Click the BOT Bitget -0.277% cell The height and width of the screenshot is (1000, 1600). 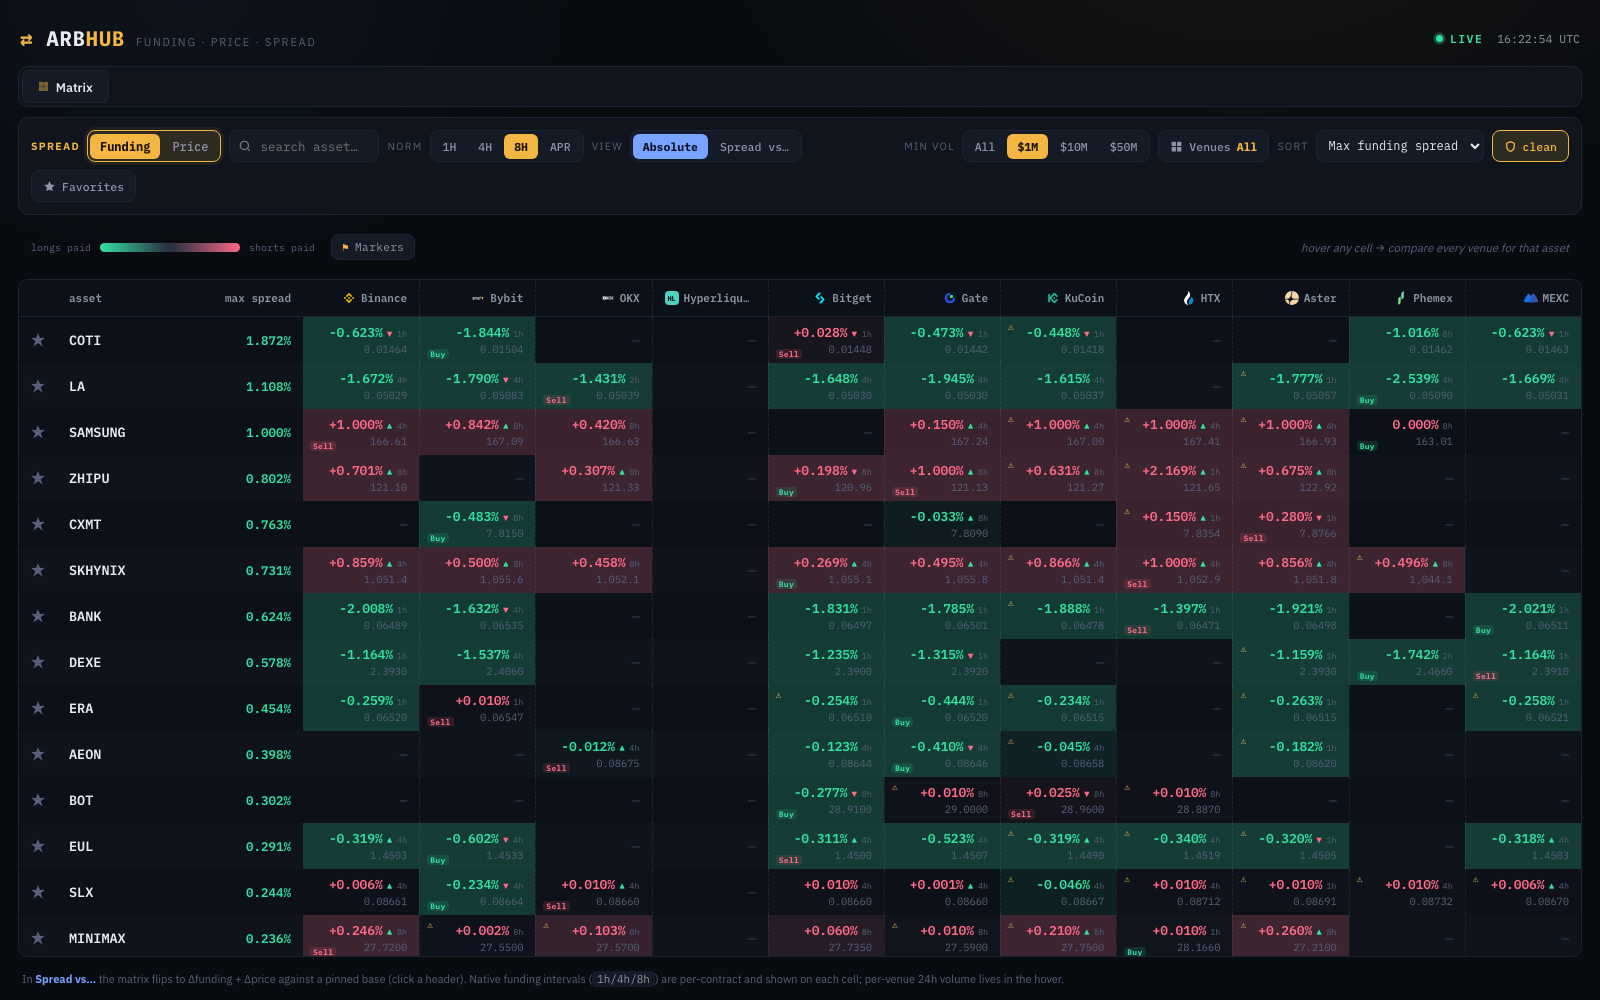pyautogui.click(x=826, y=800)
